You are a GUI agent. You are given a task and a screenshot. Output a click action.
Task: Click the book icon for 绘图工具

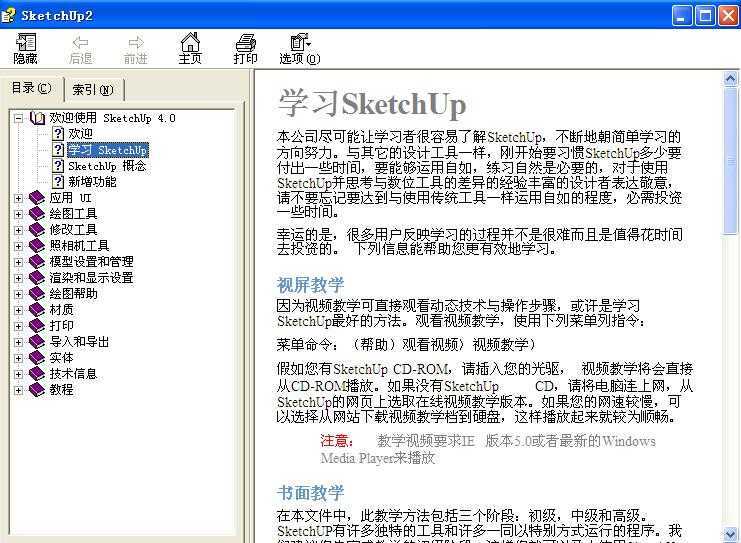(37, 214)
